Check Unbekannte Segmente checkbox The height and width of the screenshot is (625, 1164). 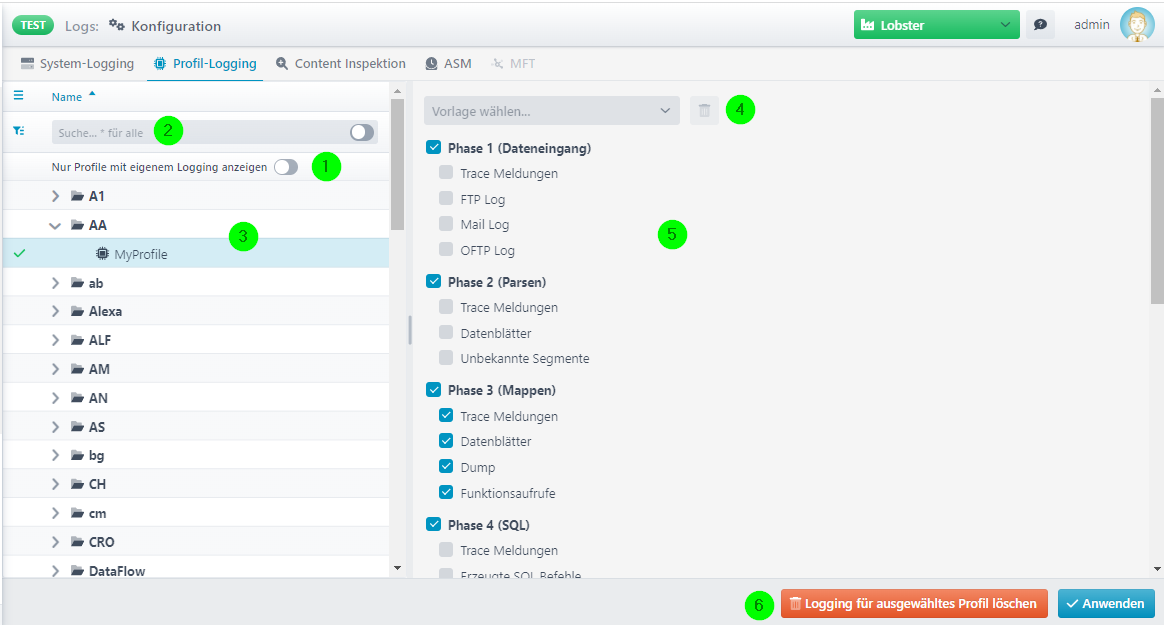tap(445, 358)
